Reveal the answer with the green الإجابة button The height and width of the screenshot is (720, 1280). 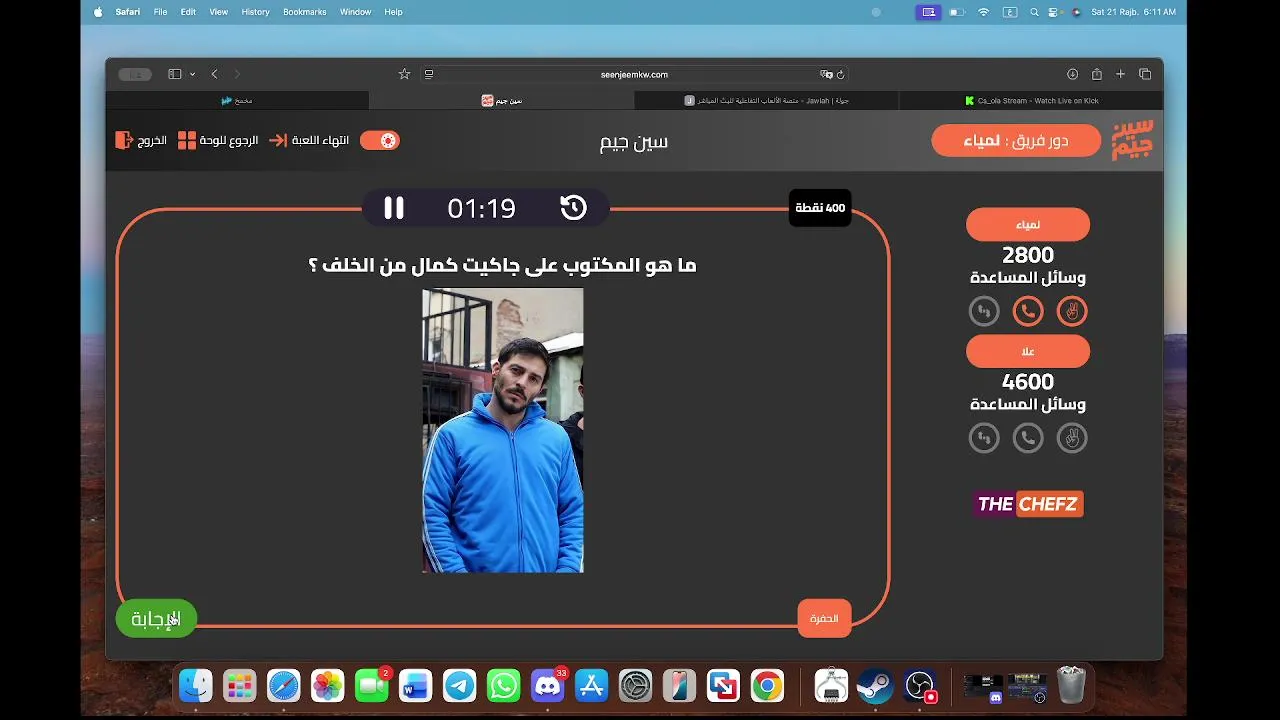tap(156, 619)
